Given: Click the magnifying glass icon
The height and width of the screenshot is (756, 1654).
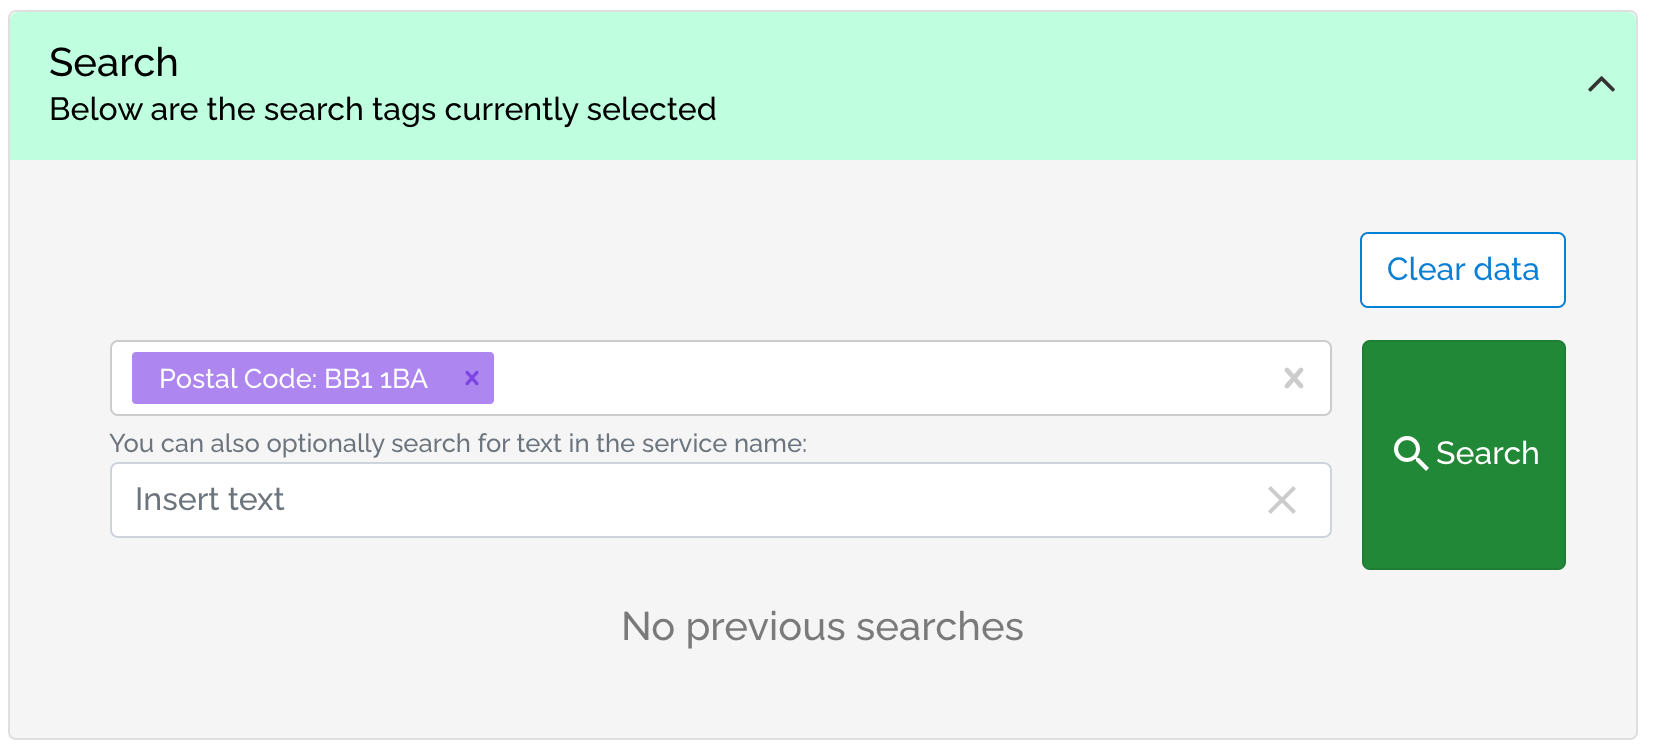Looking at the screenshot, I should tap(1410, 453).
